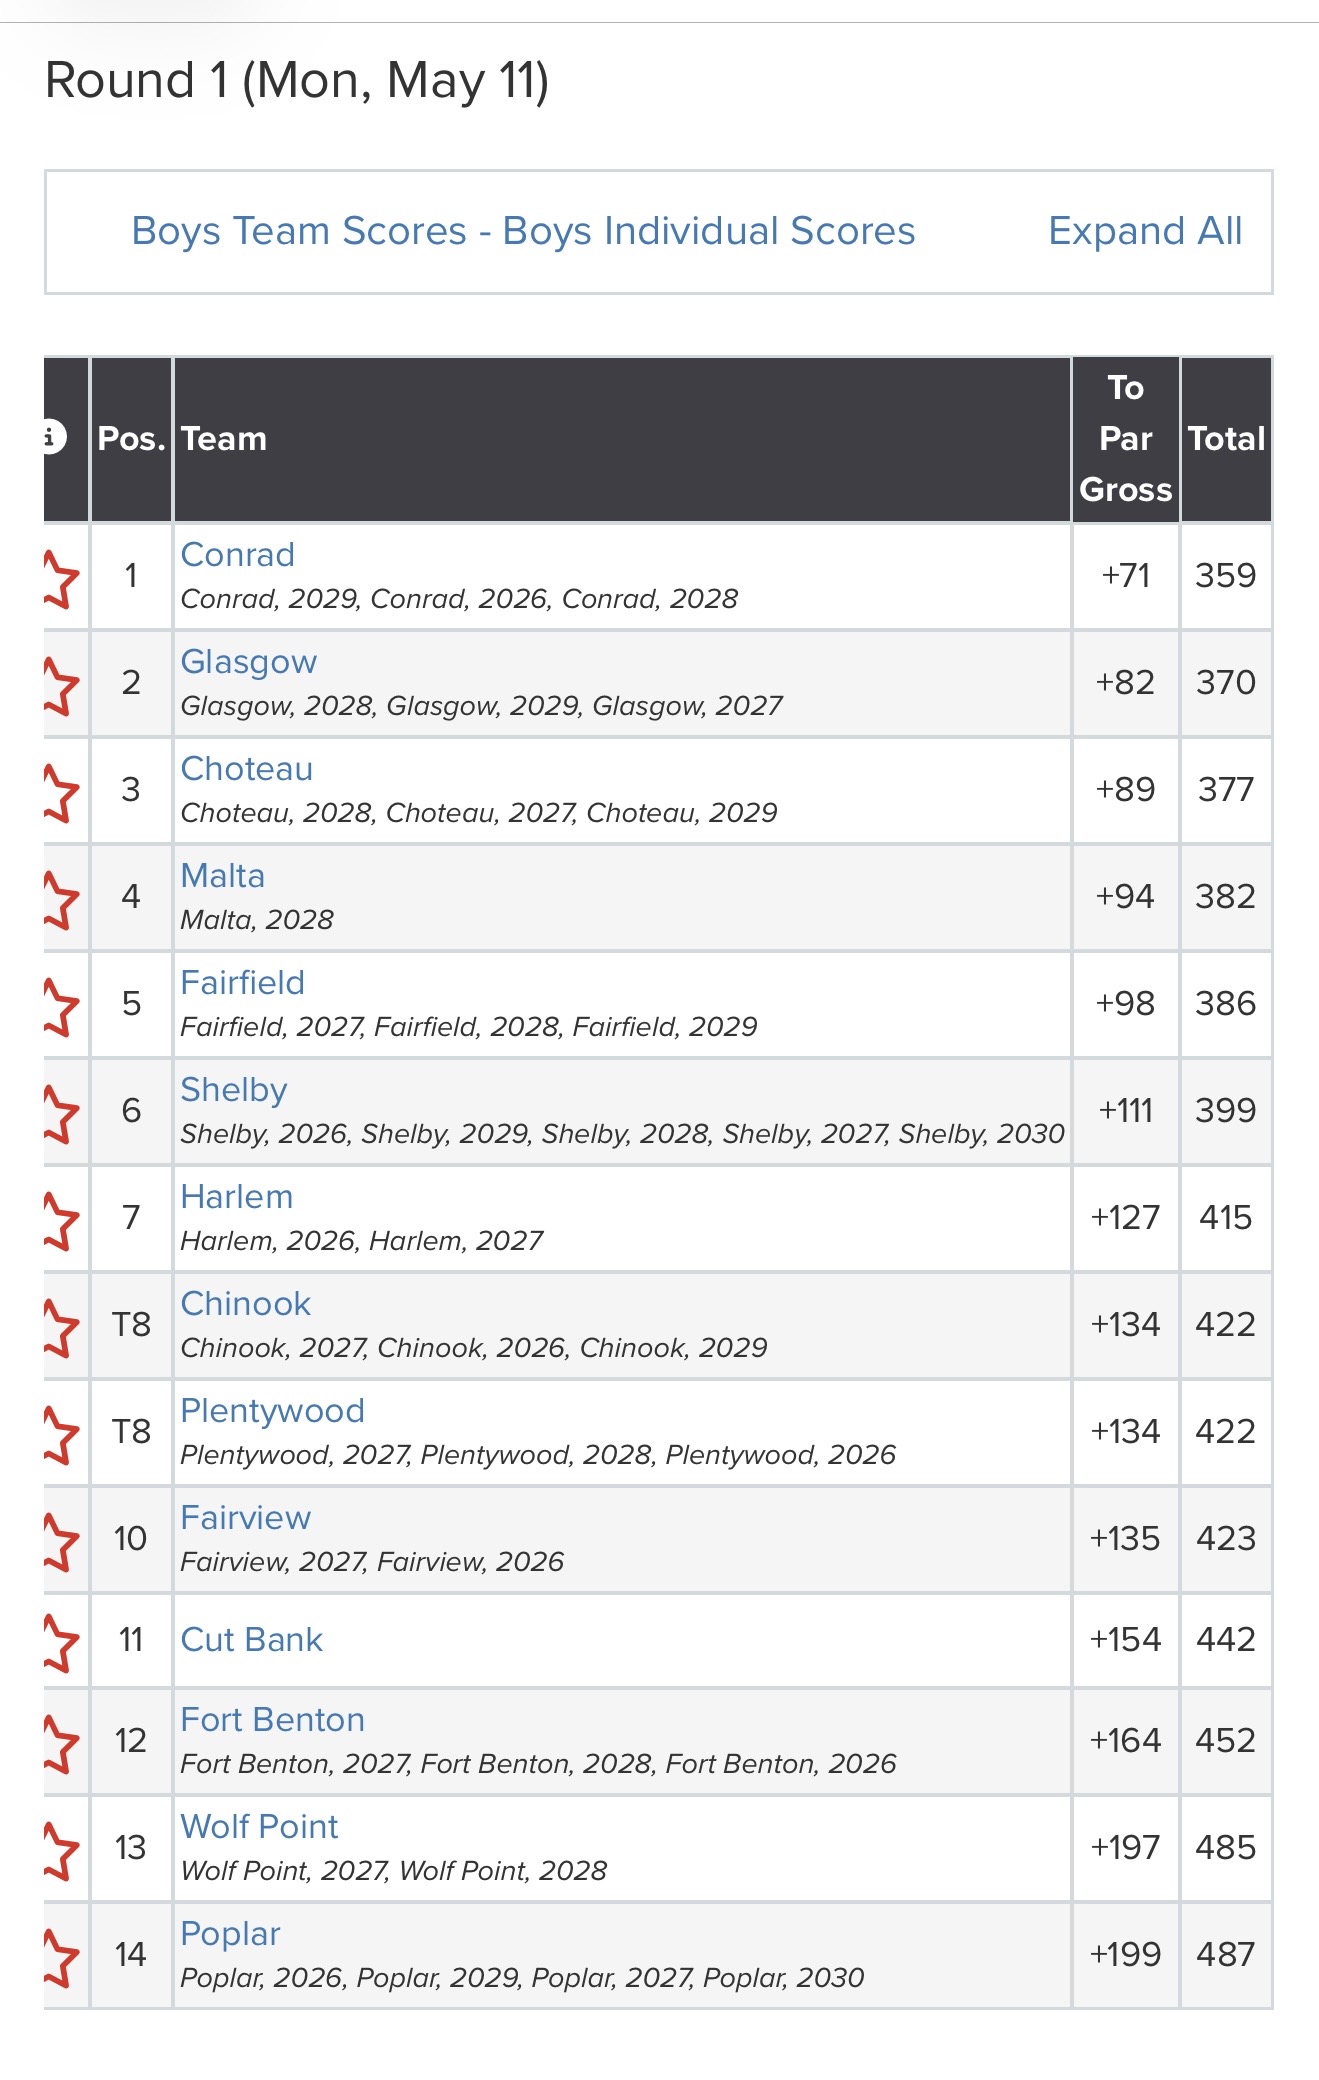This screenshot has width=1319, height=2080.
Task: Click Glasgow's to-par score +82
Action: 1125,683
